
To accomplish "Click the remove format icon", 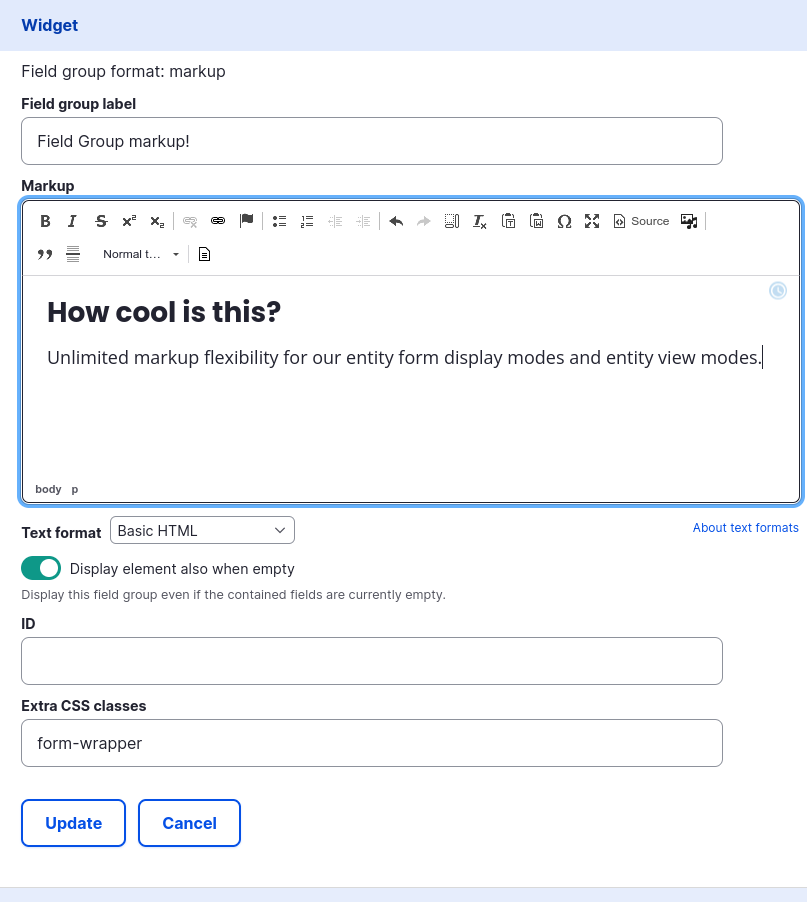I will pos(480,221).
